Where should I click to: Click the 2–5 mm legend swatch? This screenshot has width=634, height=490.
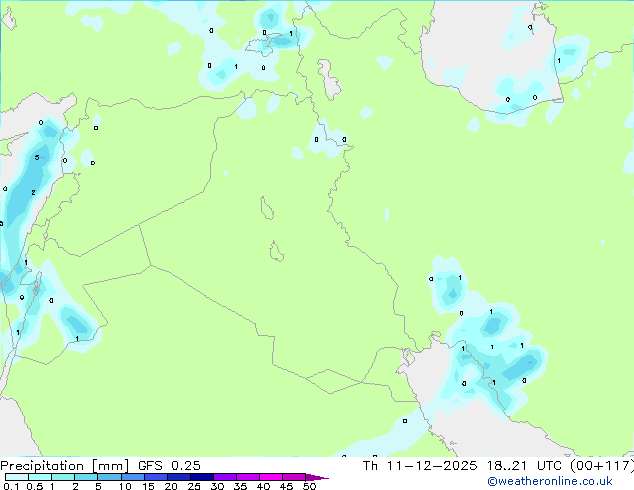tap(86, 477)
